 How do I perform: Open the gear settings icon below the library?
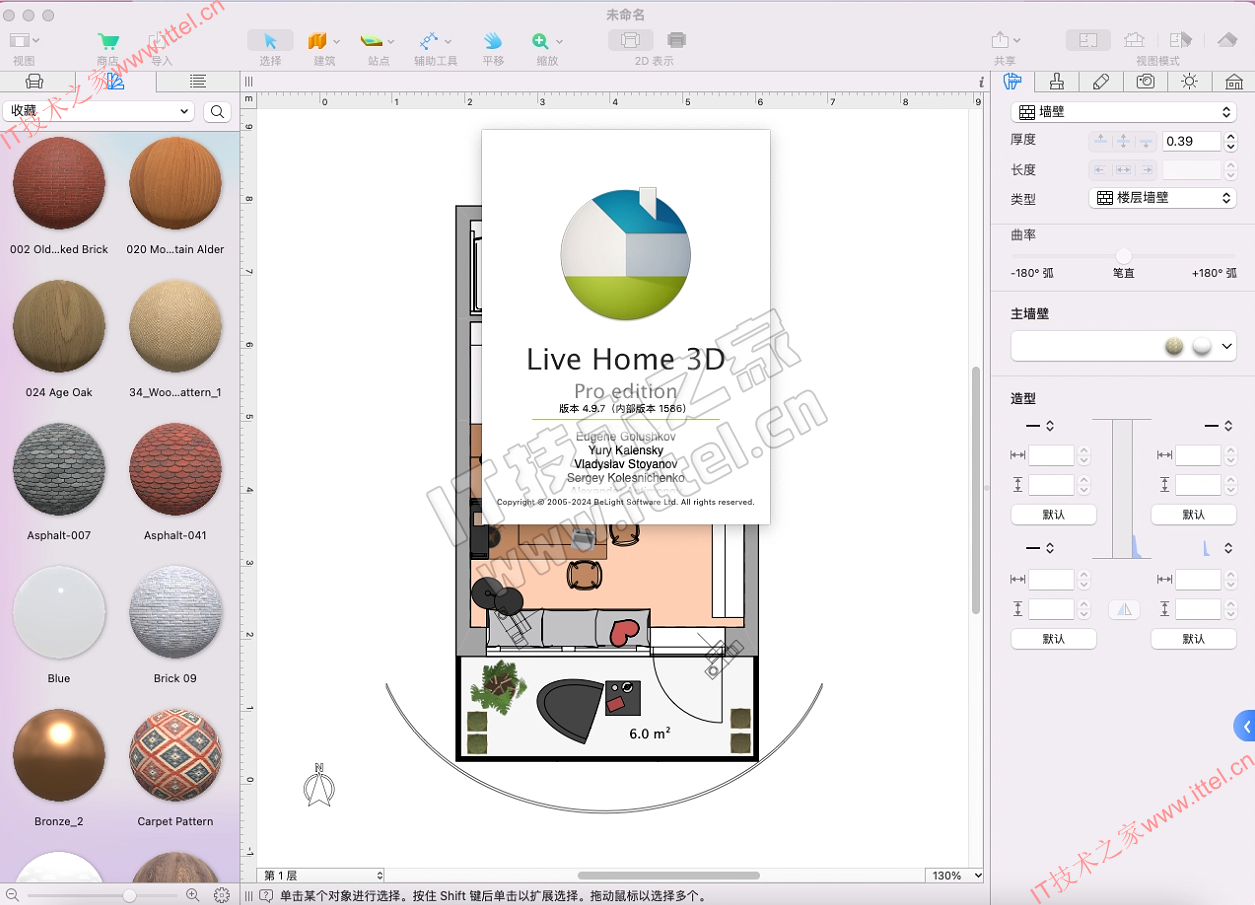(222, 896)
